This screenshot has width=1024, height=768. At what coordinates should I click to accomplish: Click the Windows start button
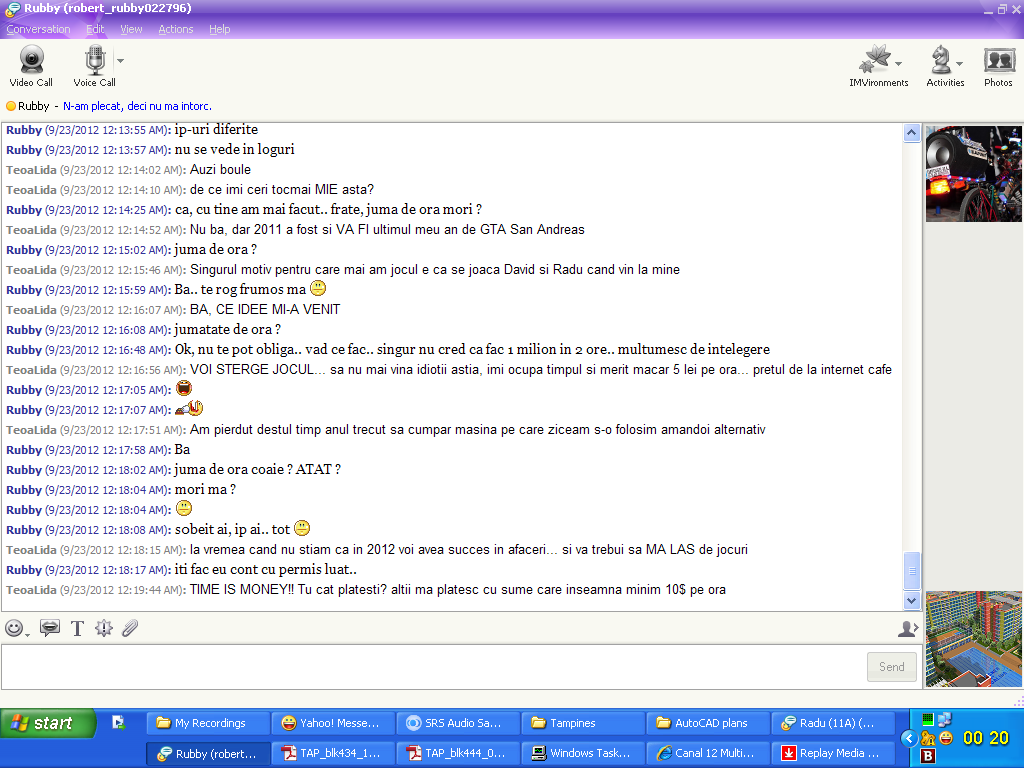[47, 723]
